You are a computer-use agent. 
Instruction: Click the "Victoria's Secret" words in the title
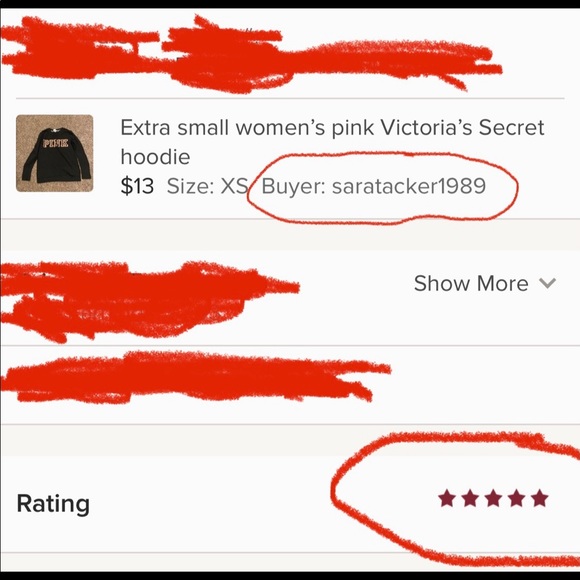(462, 128)
